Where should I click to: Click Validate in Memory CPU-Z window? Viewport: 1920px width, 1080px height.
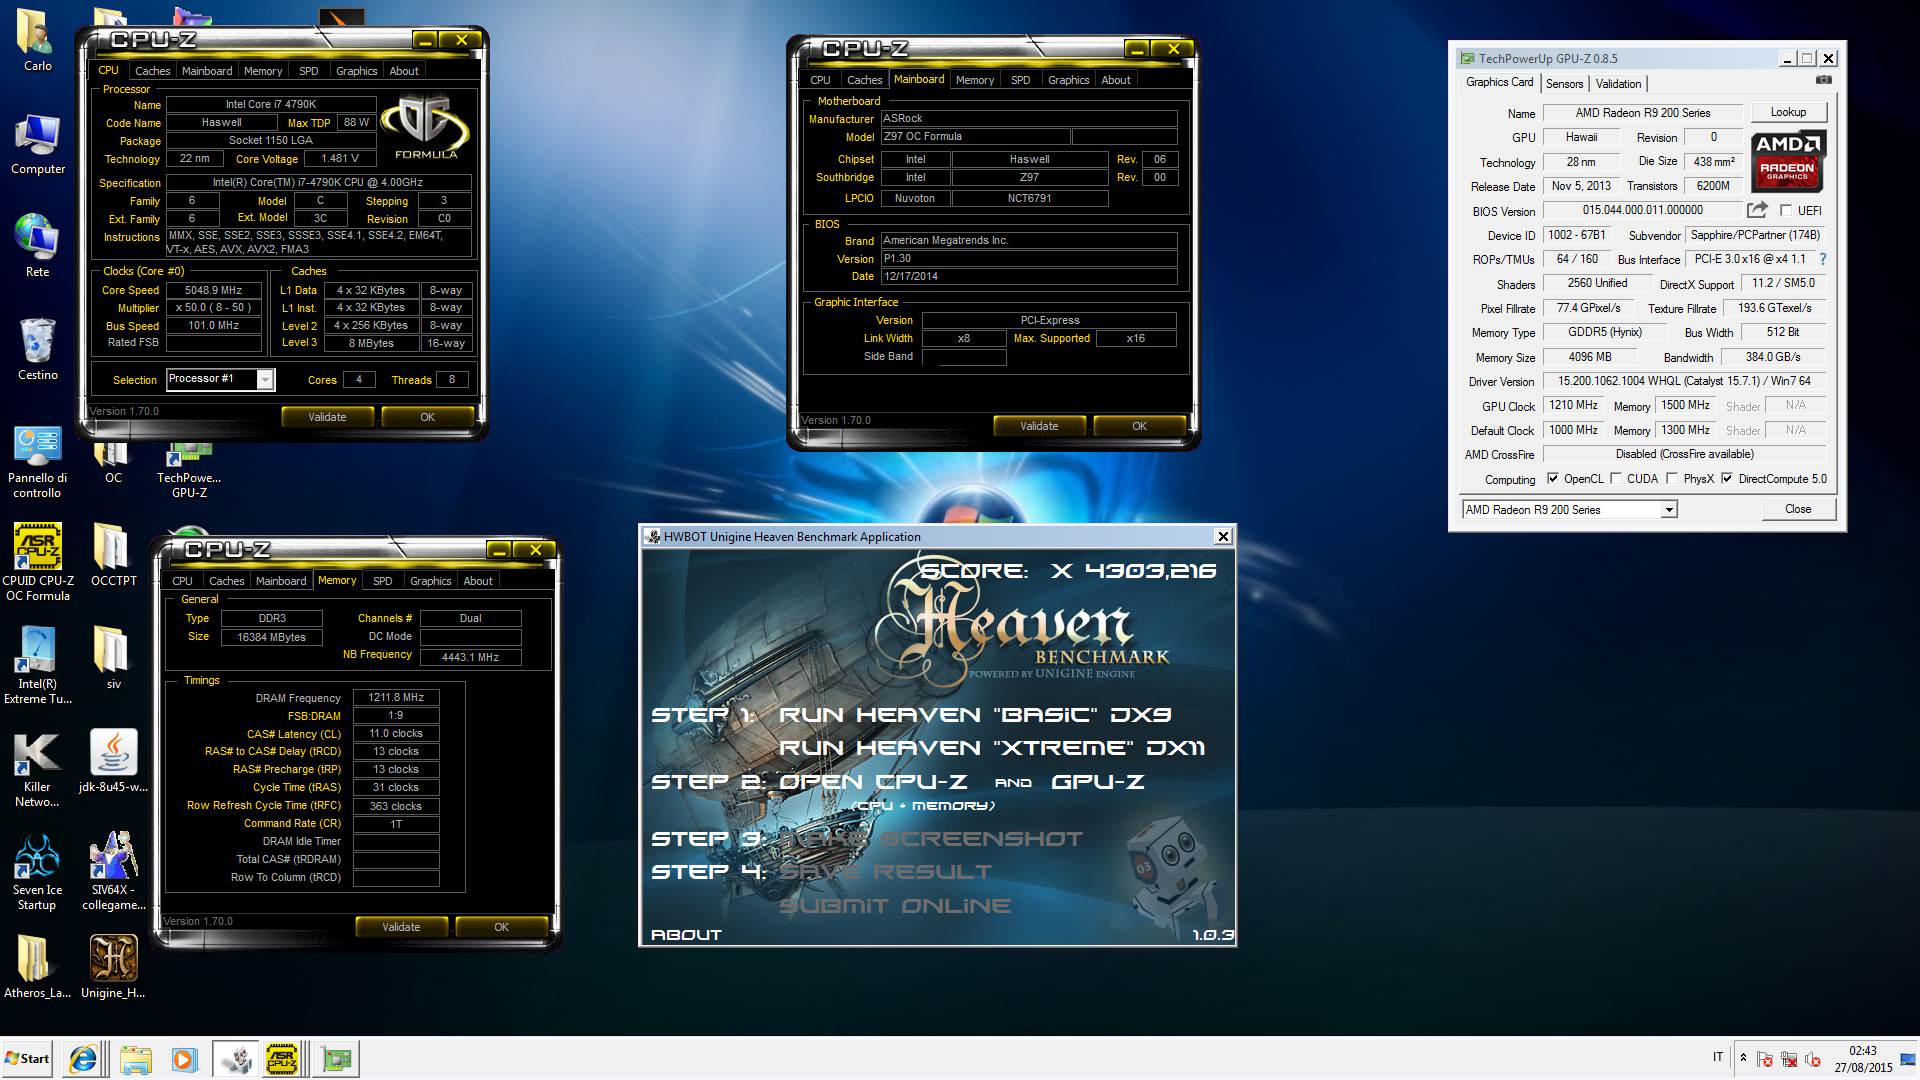[x=401, y=927]
